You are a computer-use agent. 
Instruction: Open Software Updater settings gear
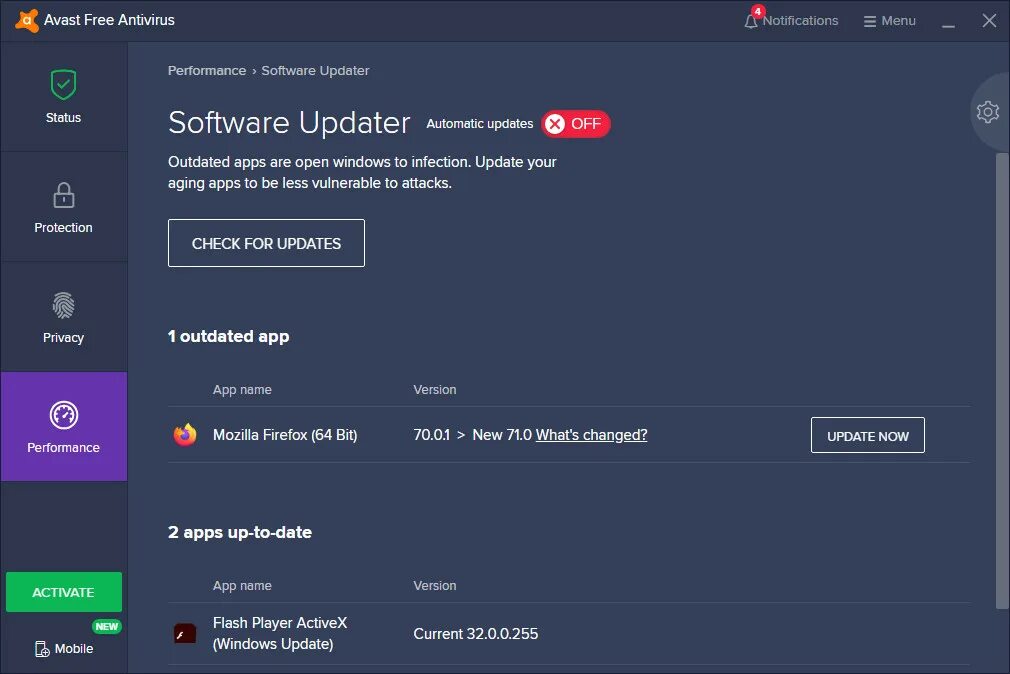[987, 112]
